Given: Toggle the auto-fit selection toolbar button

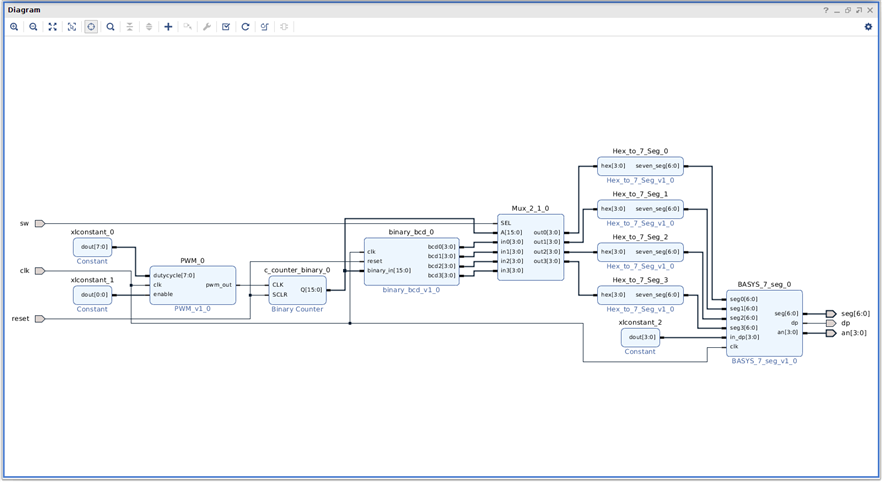Looking at the screenshot, I should click(91, 27).
